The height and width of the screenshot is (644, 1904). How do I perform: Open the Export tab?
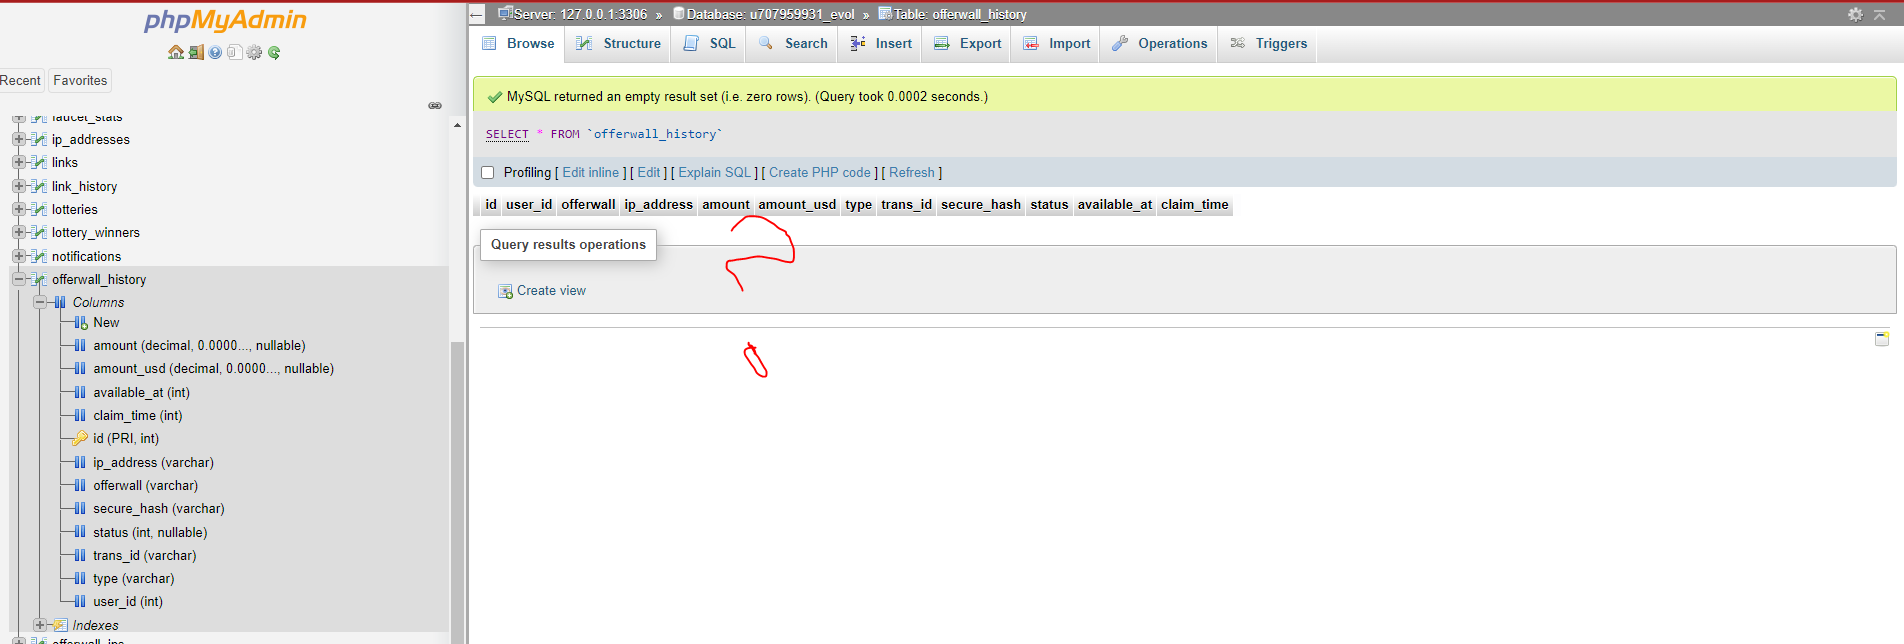coord(967,43)
